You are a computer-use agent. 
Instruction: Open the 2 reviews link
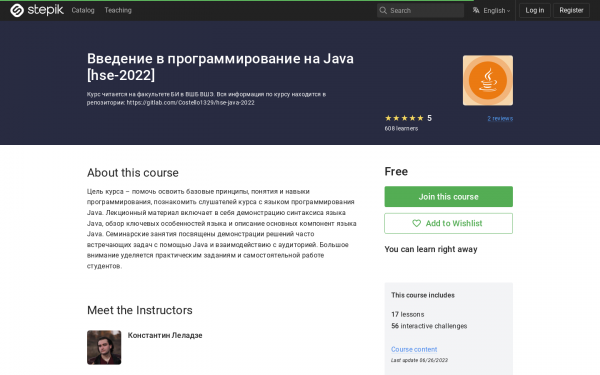tap(500, 119)
